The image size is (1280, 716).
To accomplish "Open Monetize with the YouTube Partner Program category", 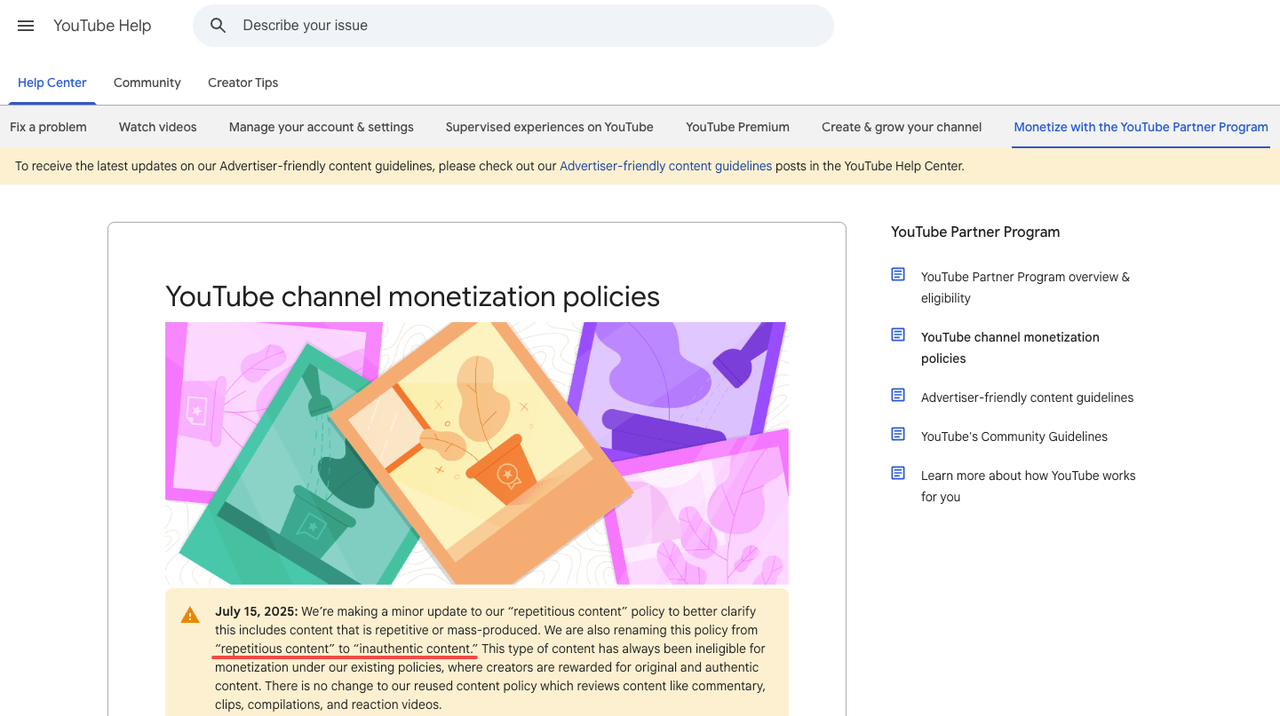I will 1141,127.
